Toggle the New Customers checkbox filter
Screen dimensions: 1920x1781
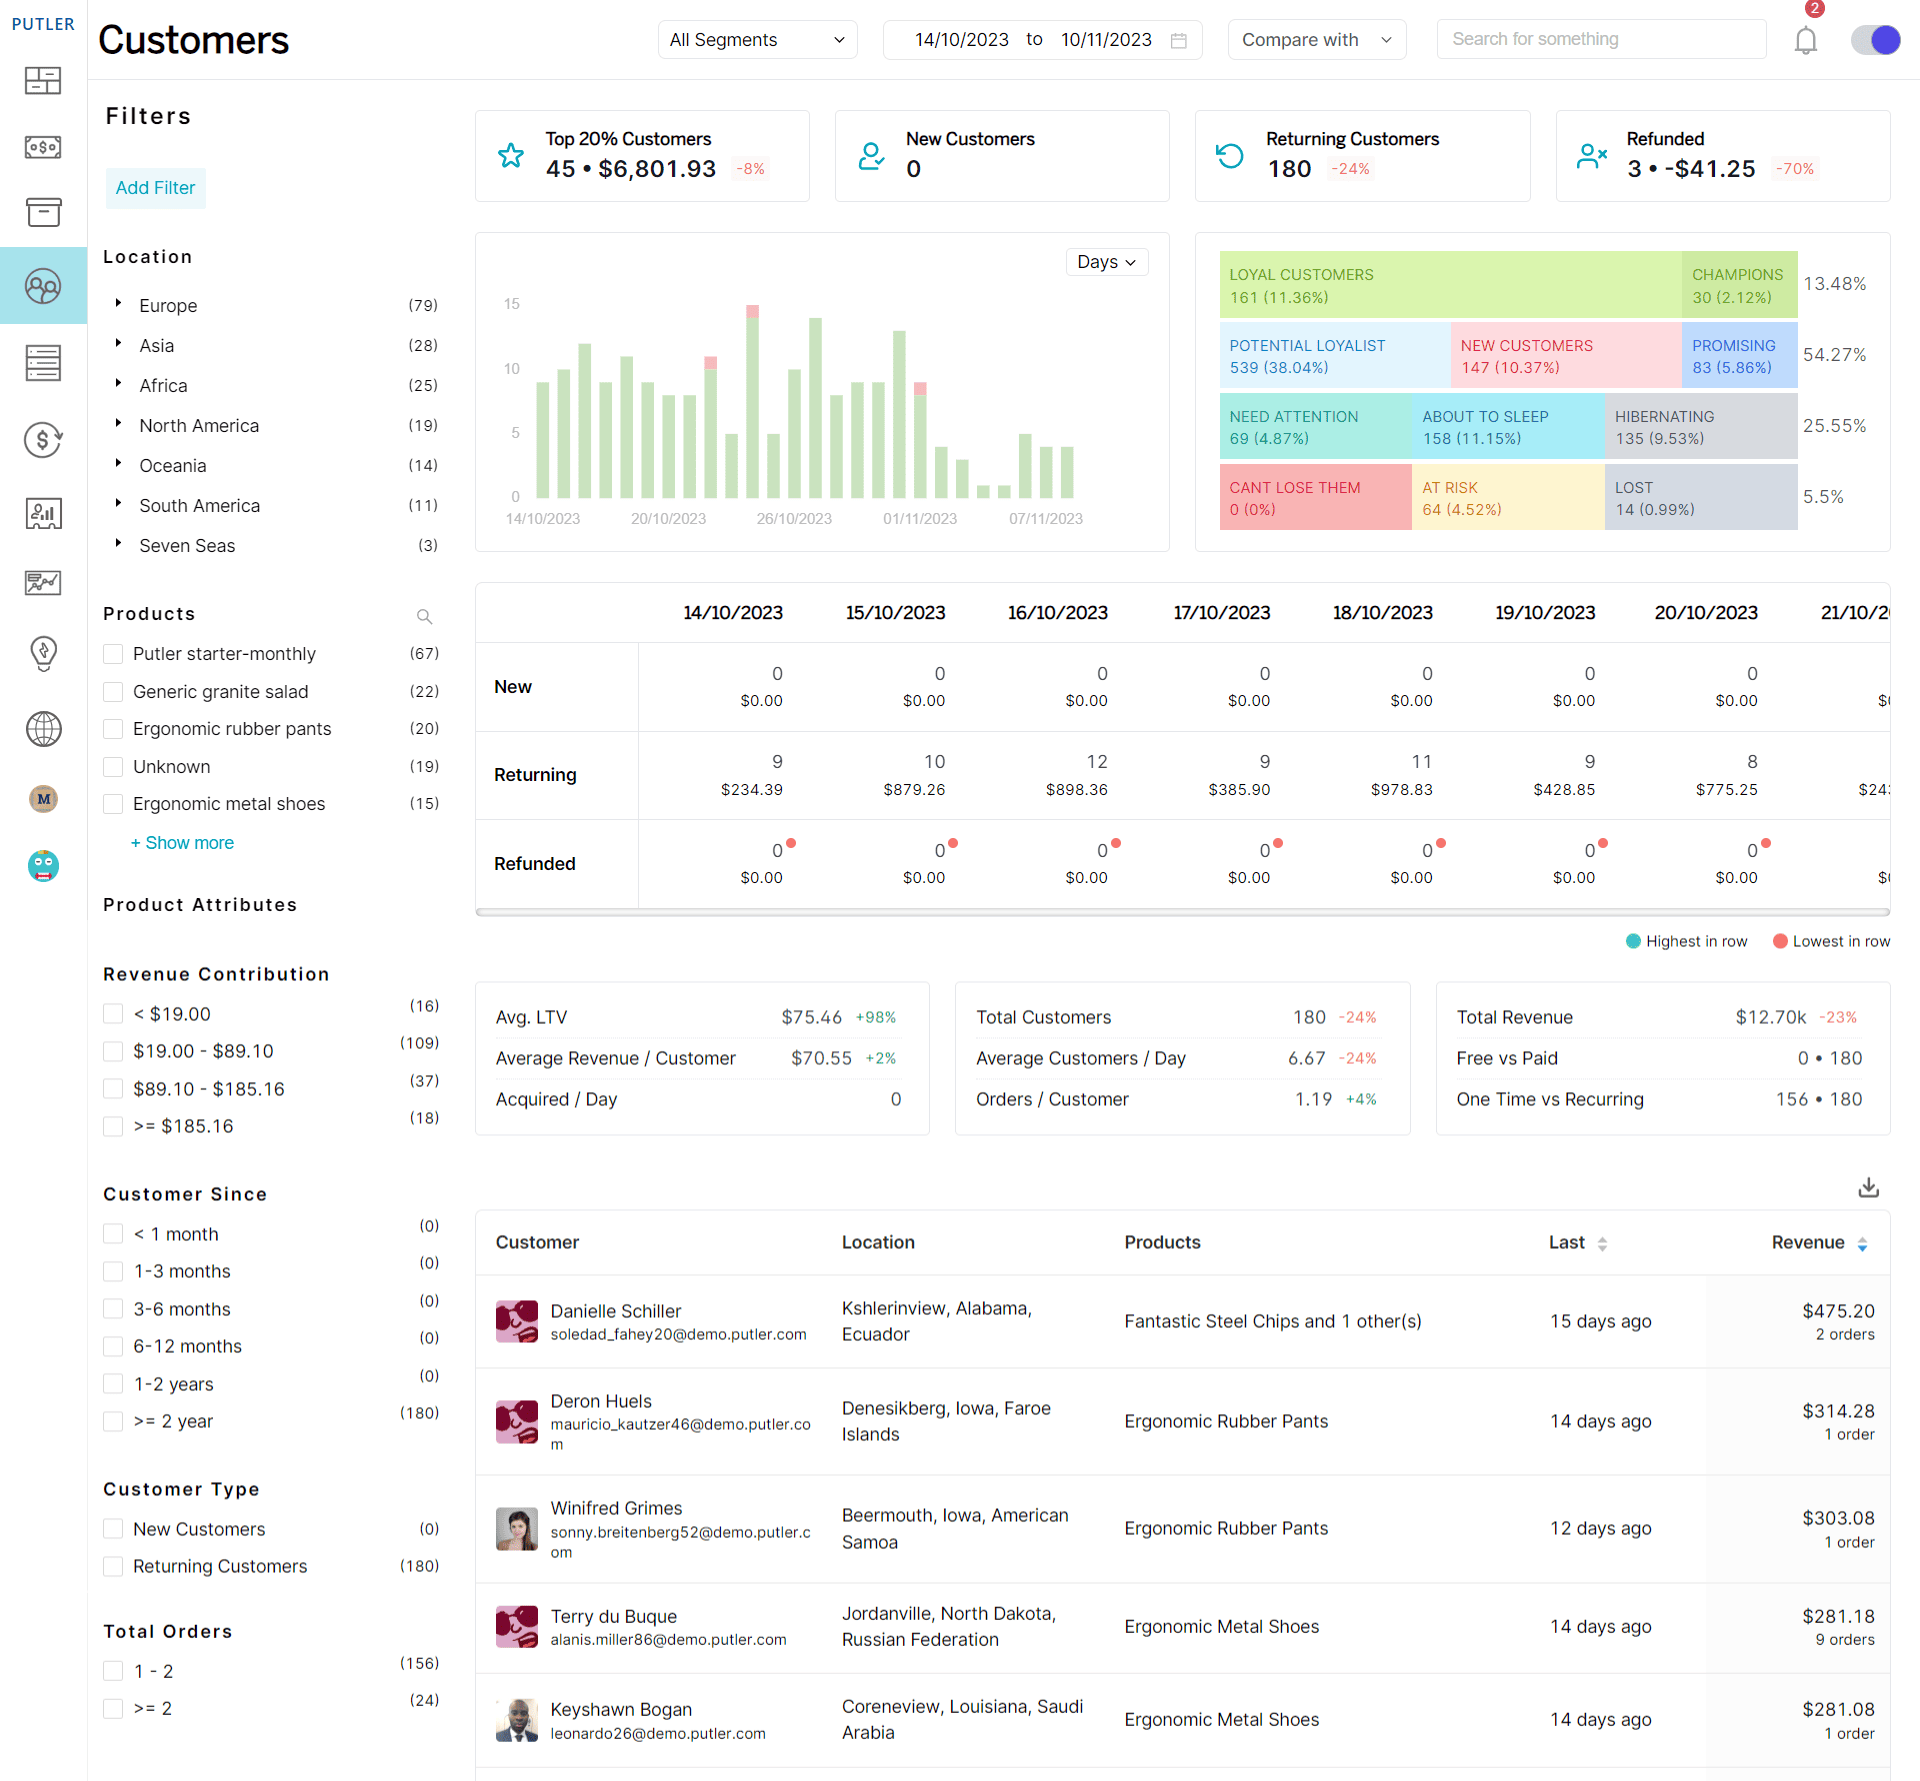[112, 1528]
